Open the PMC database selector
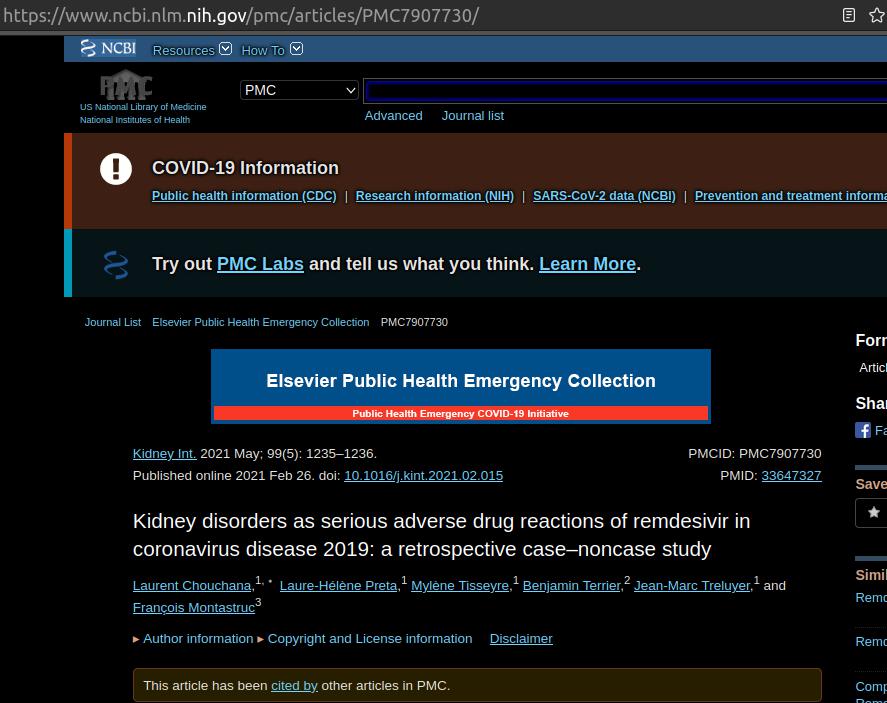This screenshot has height=703, width=887. coord(299,90)
